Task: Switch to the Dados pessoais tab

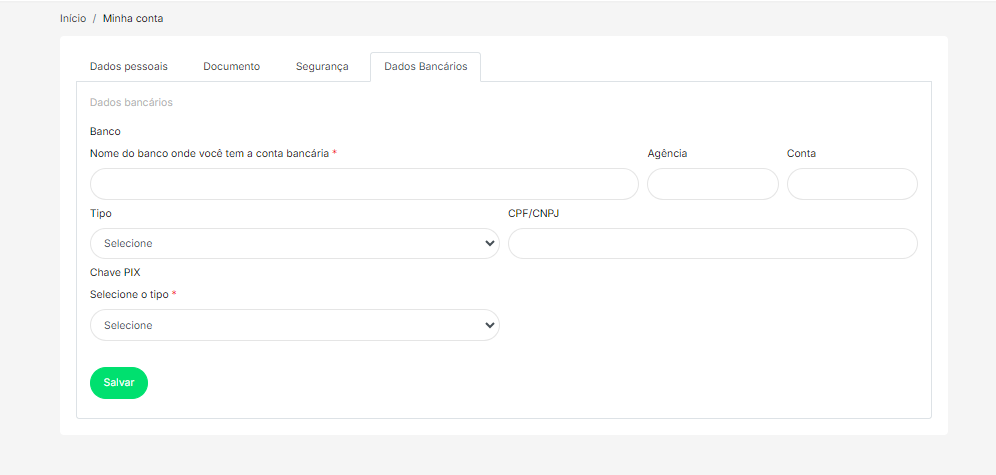Action: pos(128,66)
